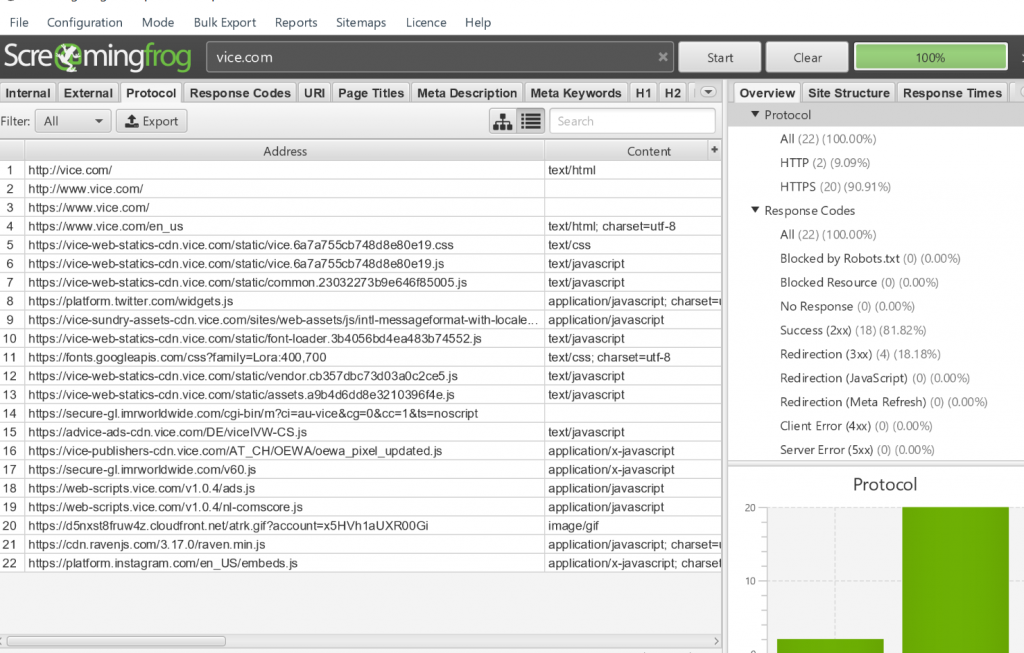The image size is (1024, 653).
Task: Open the Filter dropdown set to All
Action: [x=72, y=121]
